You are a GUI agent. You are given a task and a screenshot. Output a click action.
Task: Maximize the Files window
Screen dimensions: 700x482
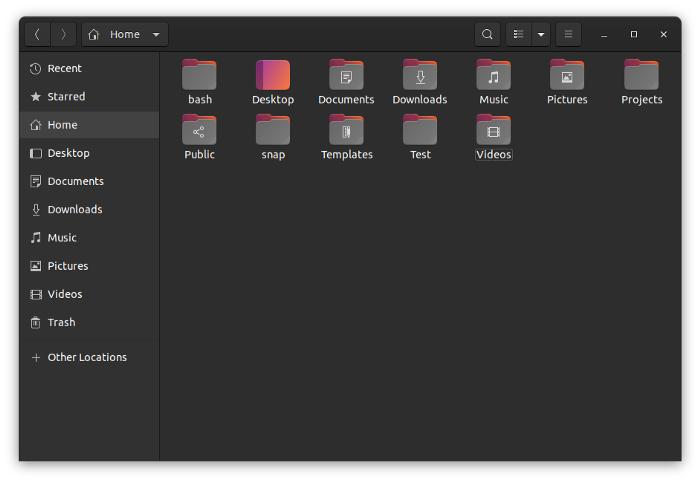pos(634,34)
